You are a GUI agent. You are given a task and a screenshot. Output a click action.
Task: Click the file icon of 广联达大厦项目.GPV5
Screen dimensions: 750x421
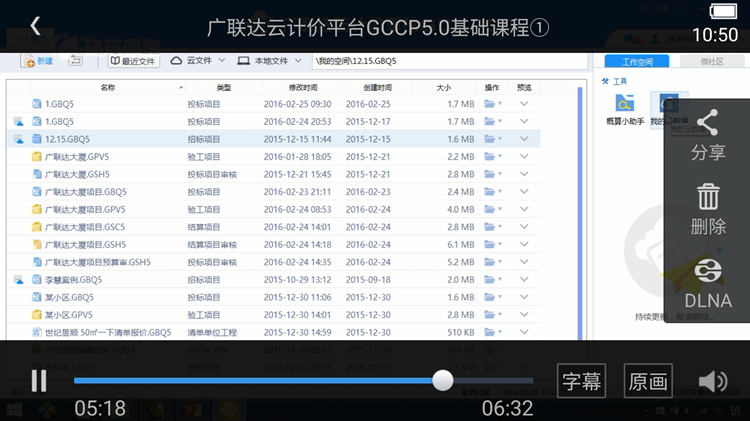coord(36,209)
